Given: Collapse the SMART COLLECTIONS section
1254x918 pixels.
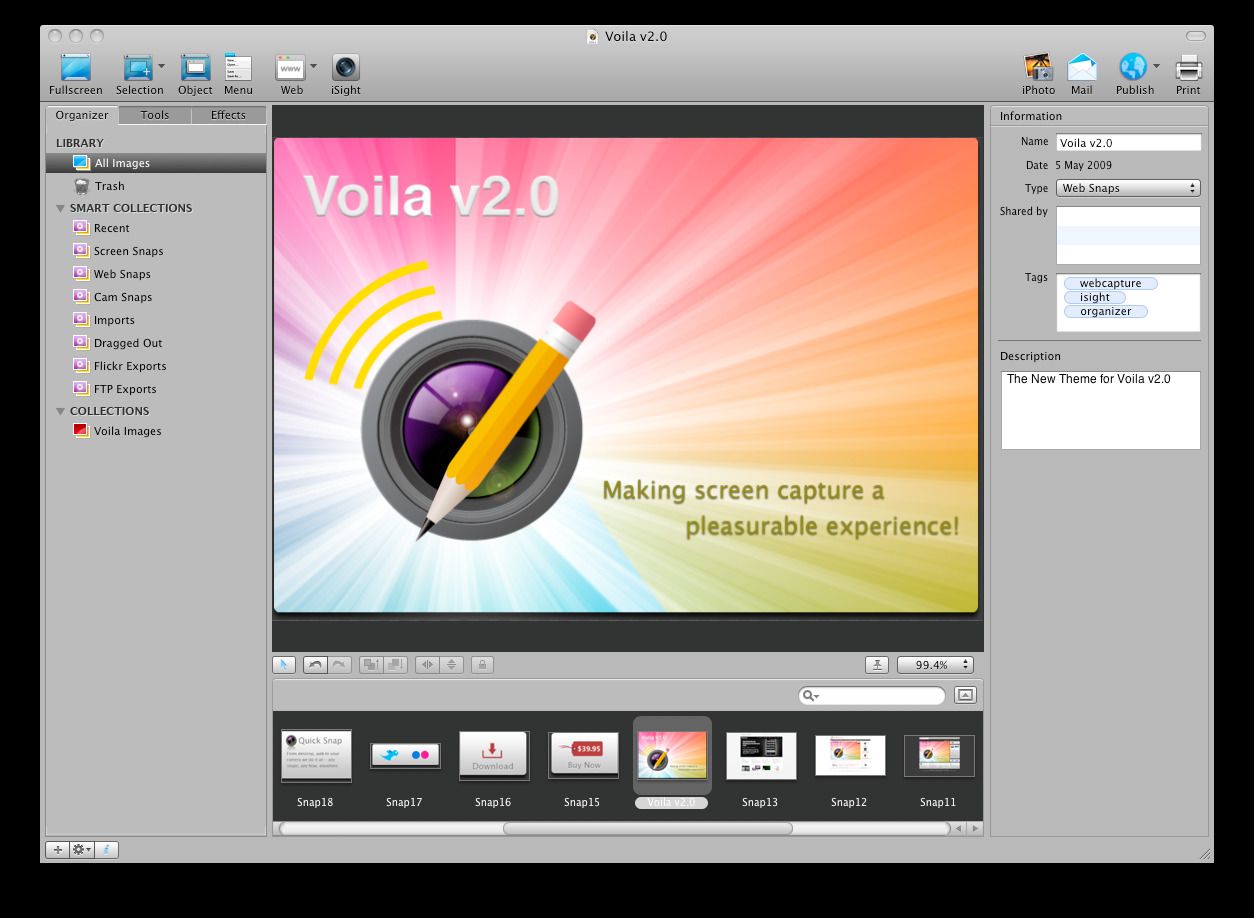Looking at the screenshot, I should [x=60, y=208].
